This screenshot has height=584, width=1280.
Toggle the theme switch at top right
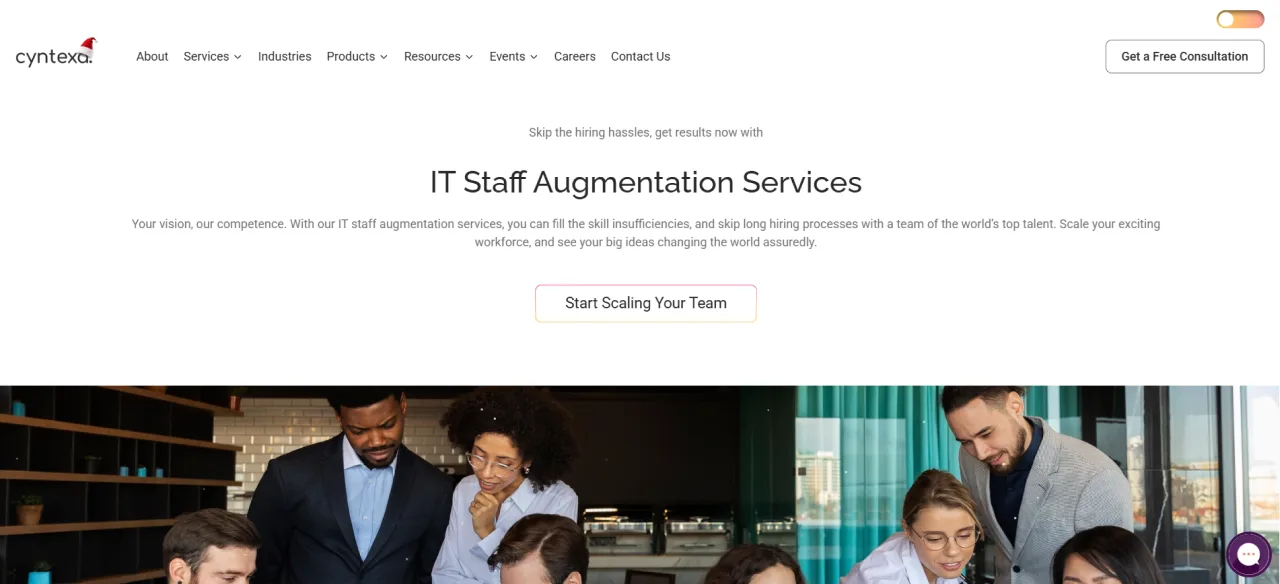coord(1240,19)
